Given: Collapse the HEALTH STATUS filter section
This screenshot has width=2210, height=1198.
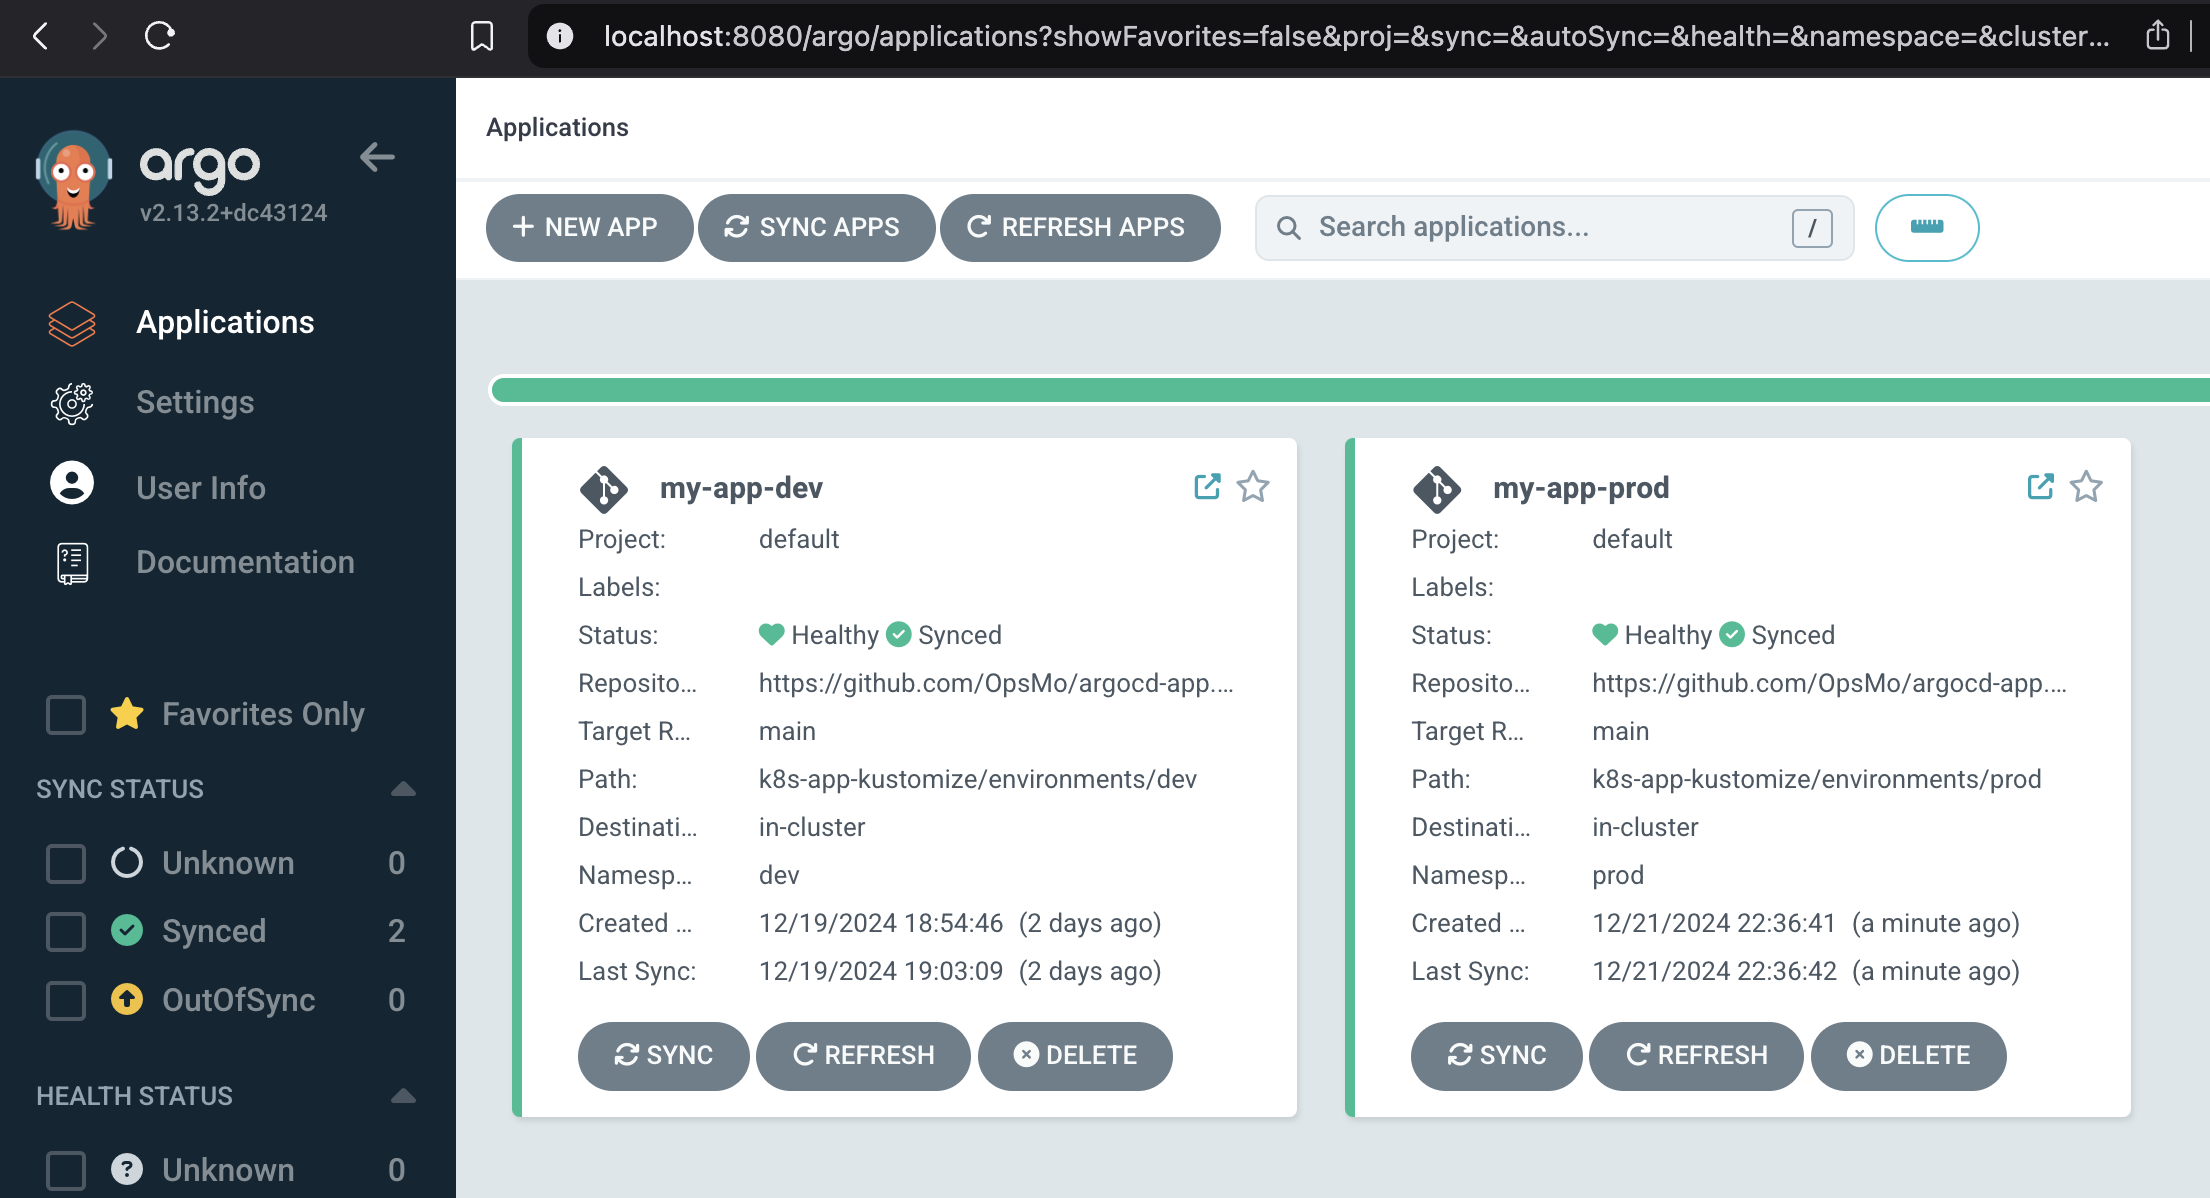Looking at the screenshot, I should [403, 1096].
